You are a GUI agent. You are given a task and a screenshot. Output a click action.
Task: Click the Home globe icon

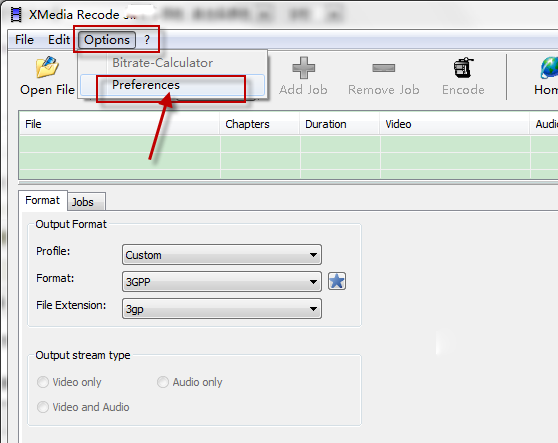549,68
